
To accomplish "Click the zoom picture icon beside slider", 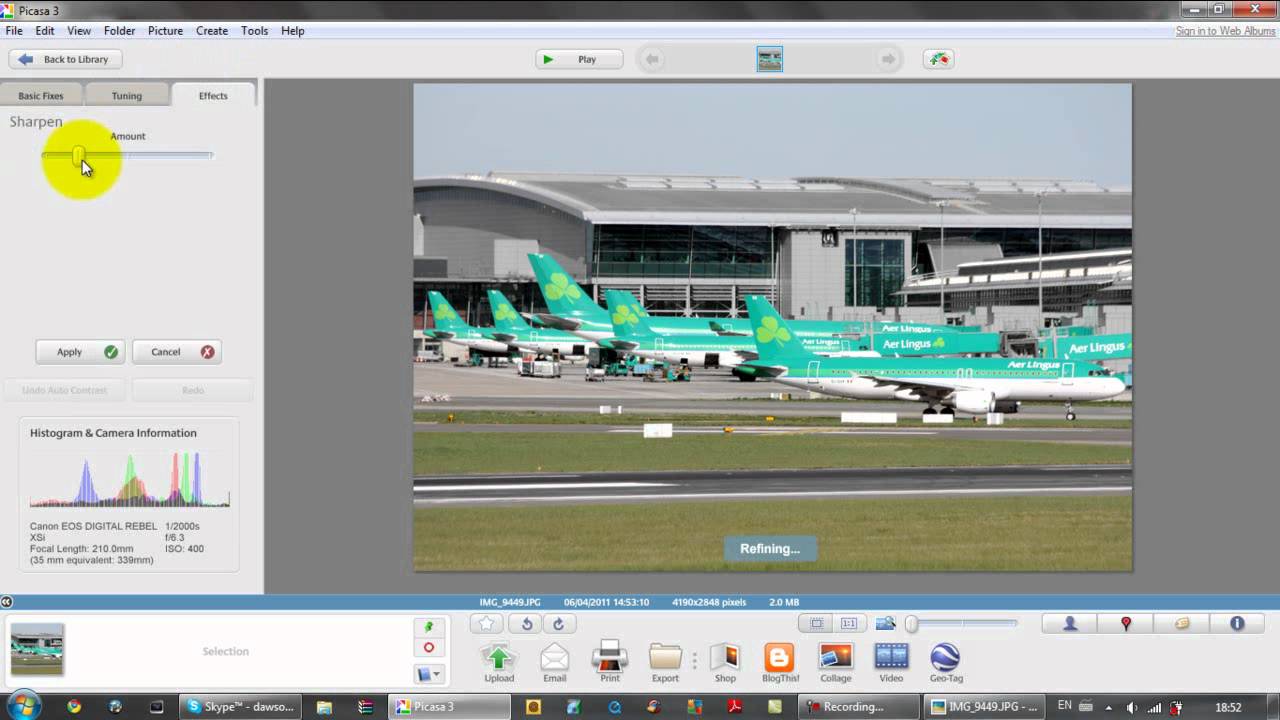I will [885, 623].
